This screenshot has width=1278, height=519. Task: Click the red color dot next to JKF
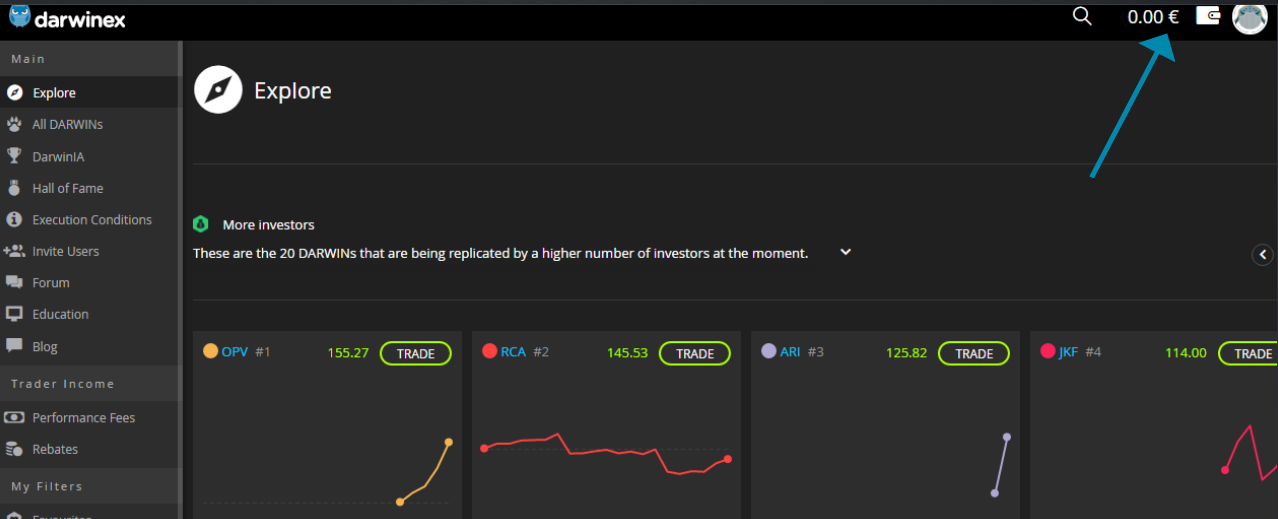pyautogui.click(x=1048, y=351)
